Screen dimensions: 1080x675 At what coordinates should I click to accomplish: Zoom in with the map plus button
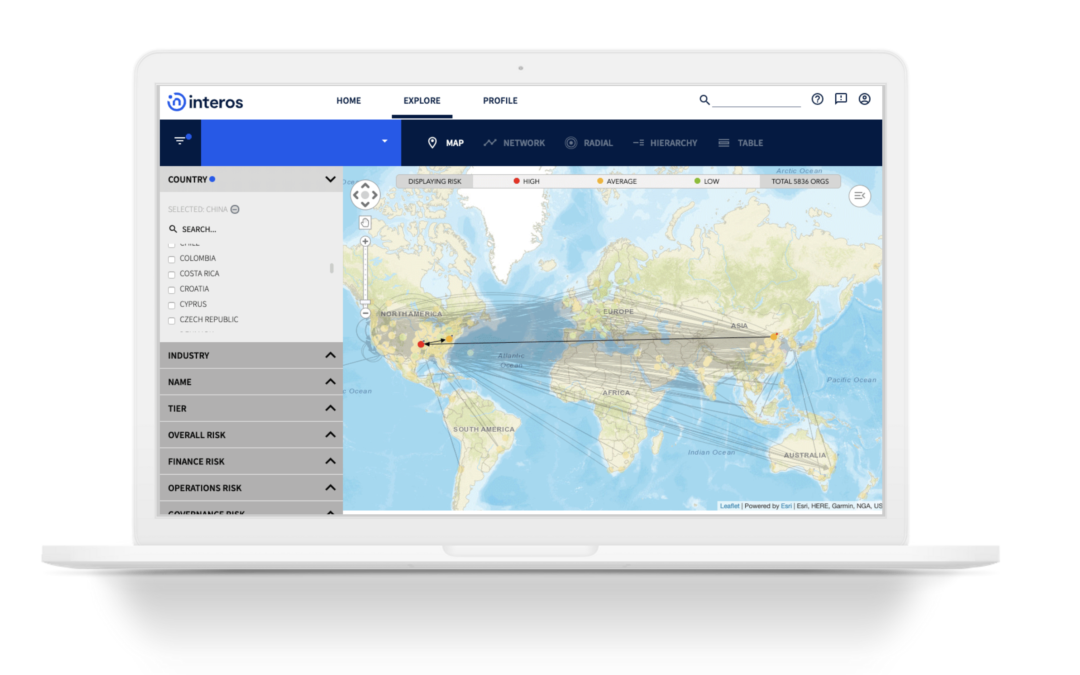(x=365, y=242)
